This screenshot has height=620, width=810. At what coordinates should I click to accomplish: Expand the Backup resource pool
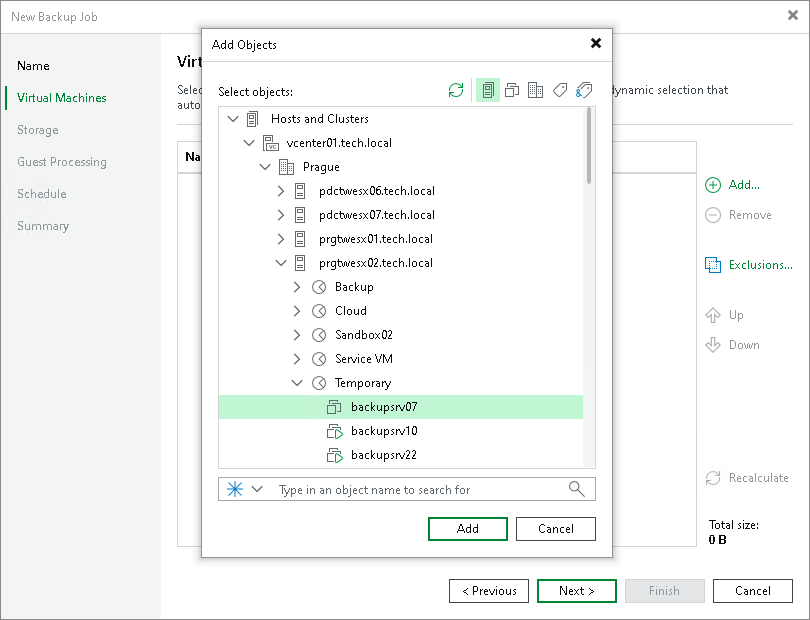(x=297, y=286)
